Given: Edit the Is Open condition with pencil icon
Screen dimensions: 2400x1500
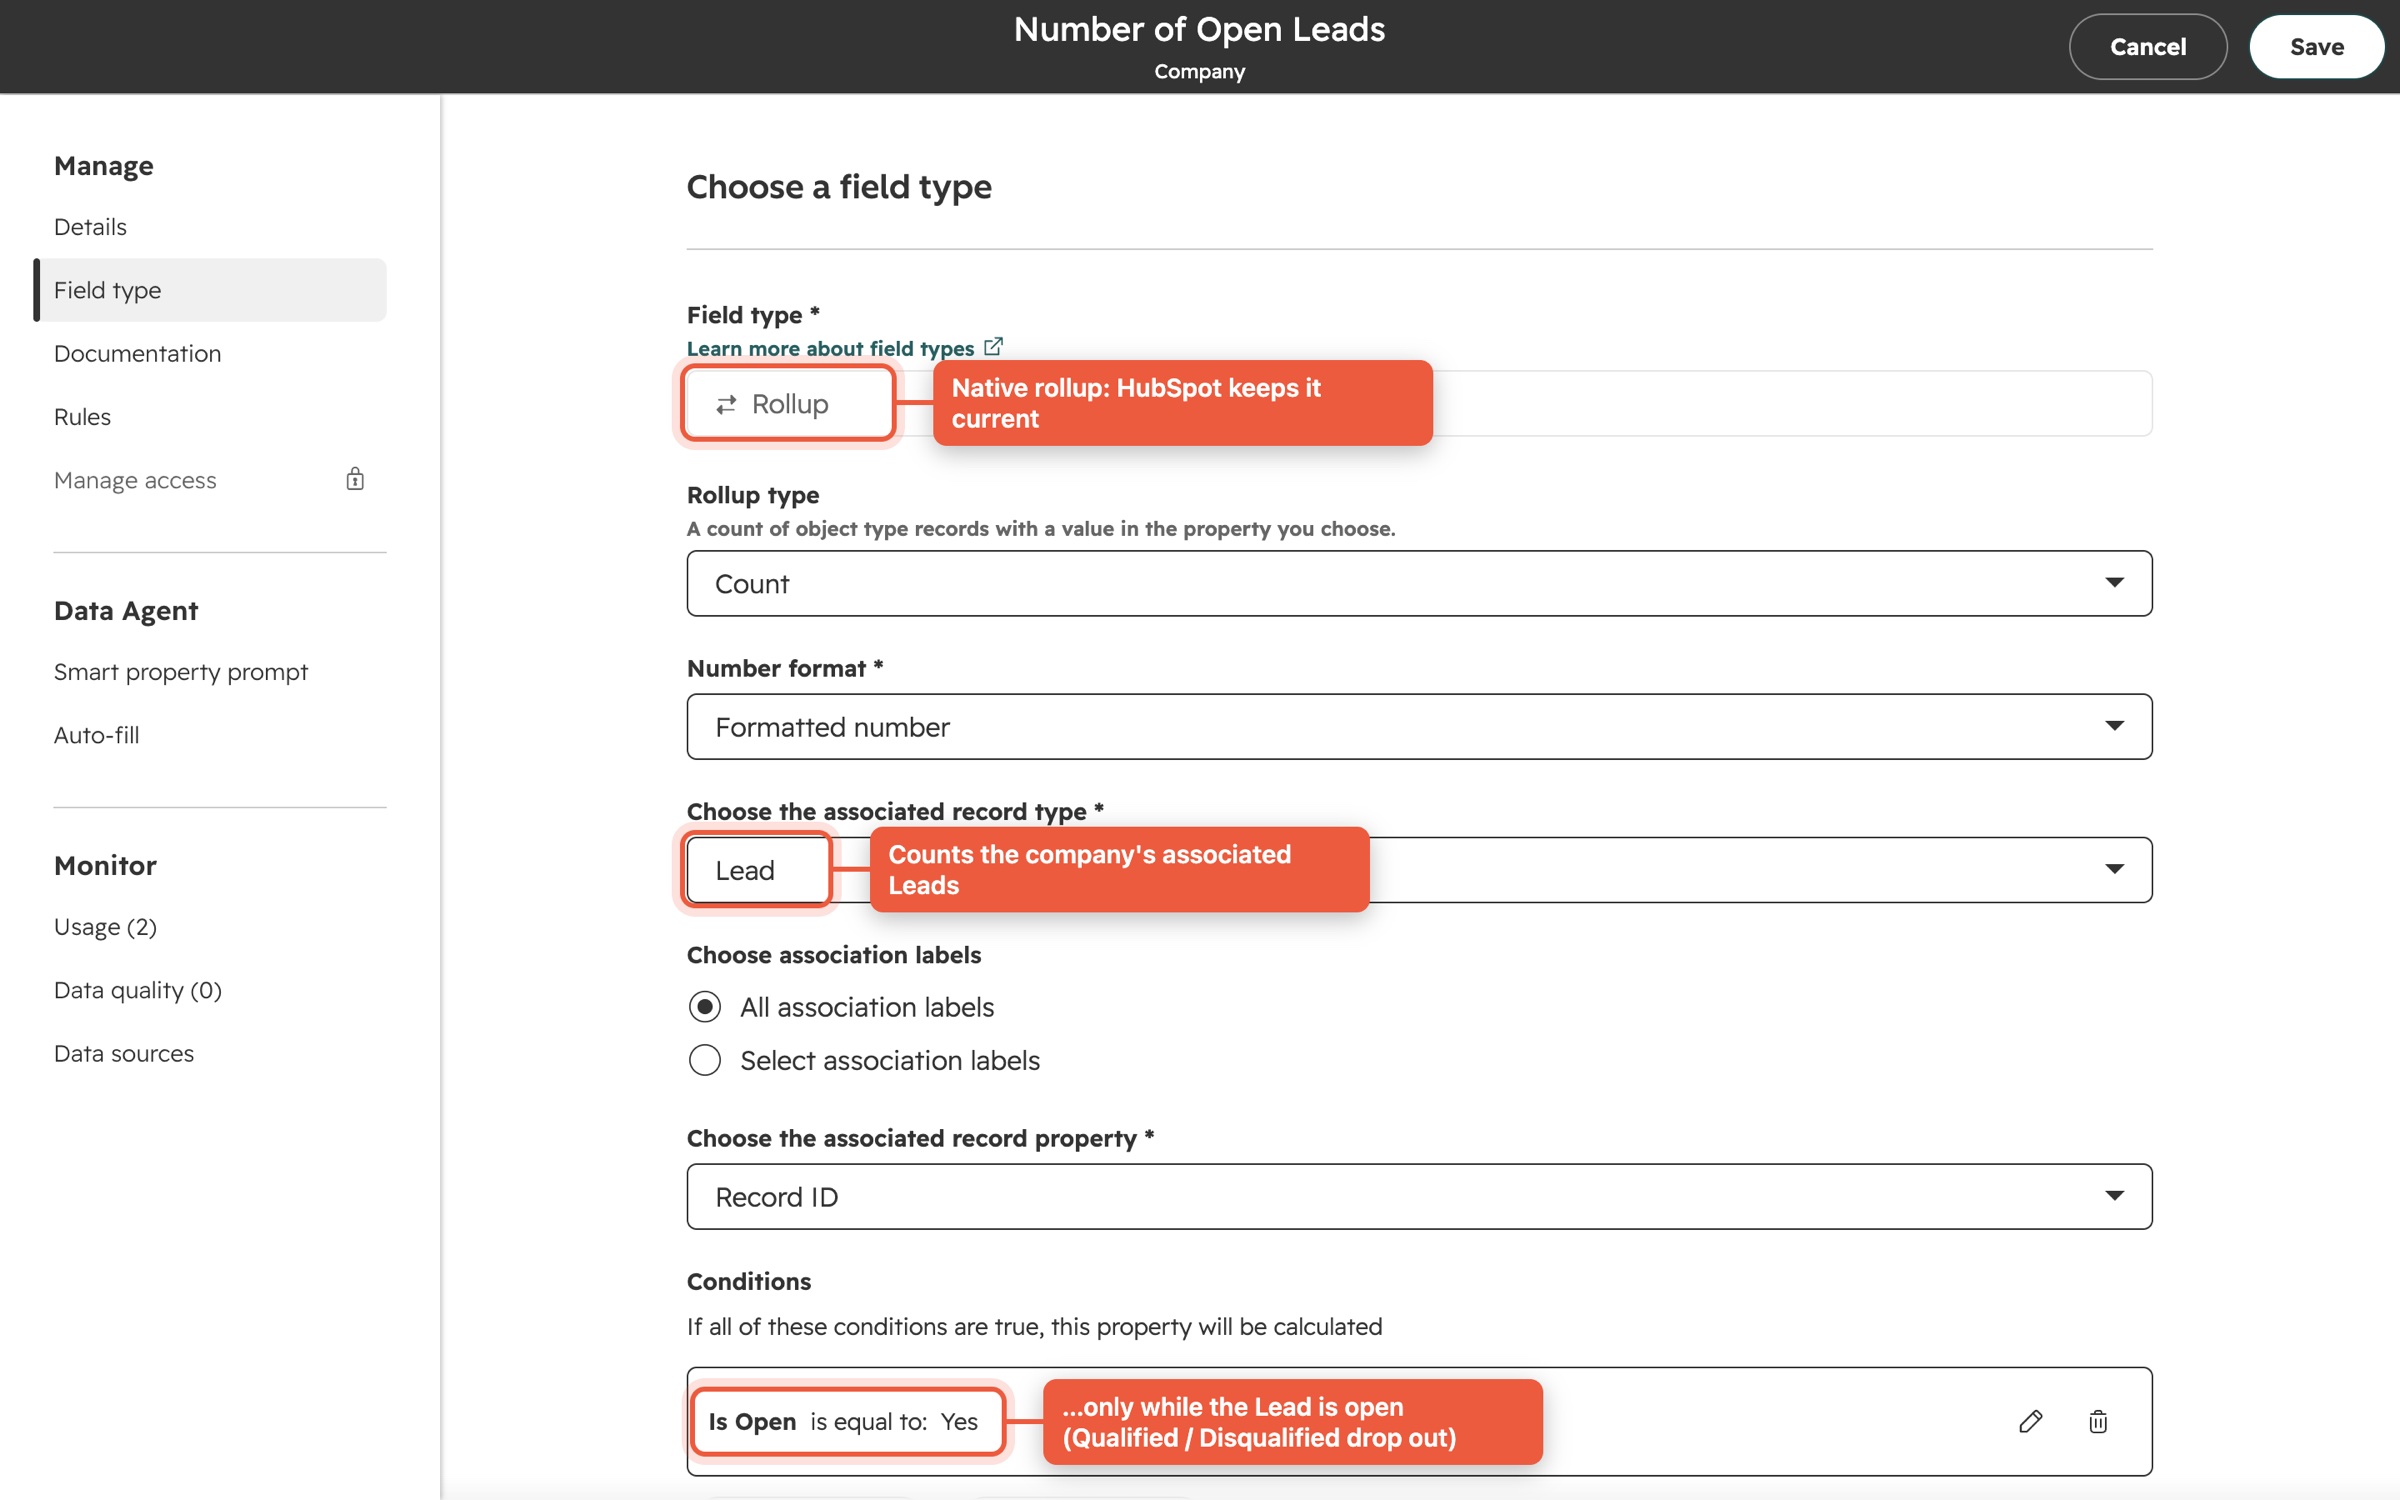Looking at the screenshot, I should [x=2030, y=1421].
